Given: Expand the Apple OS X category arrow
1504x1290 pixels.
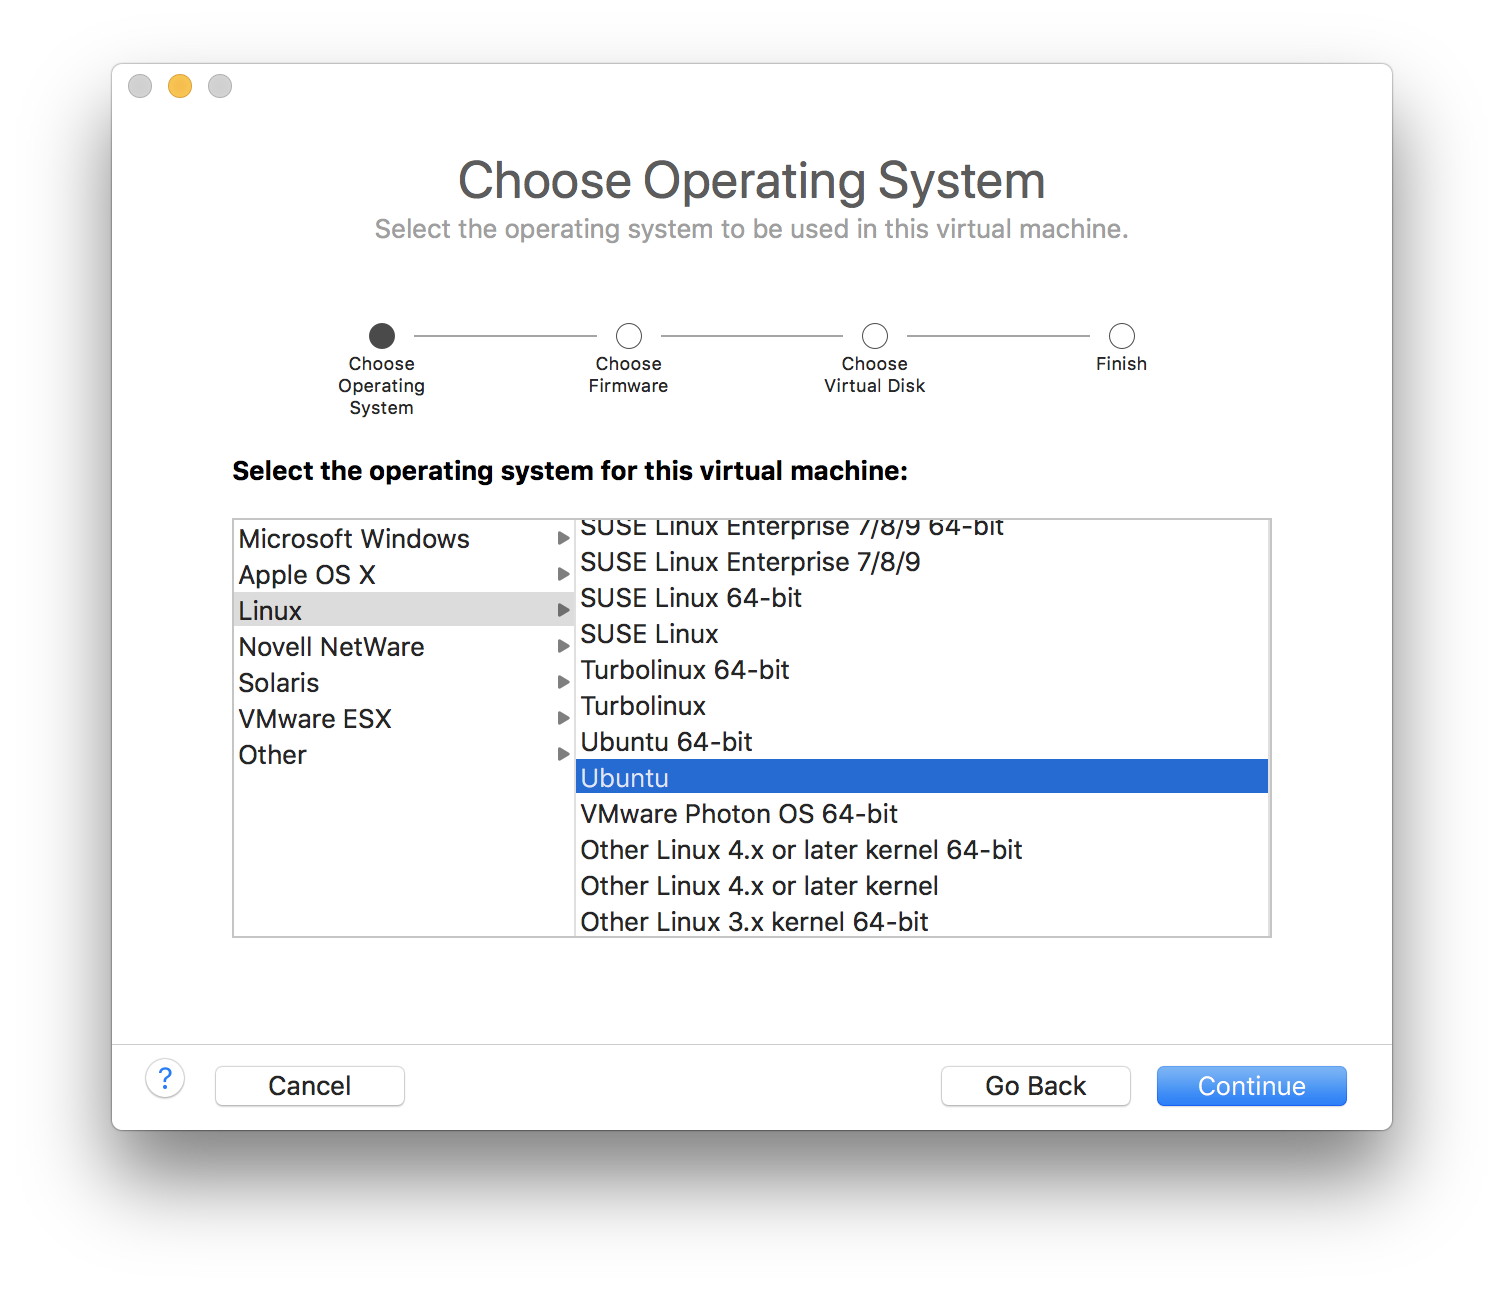Looking at the screenshot, I should pyautogui.click(x=563, y=575).
